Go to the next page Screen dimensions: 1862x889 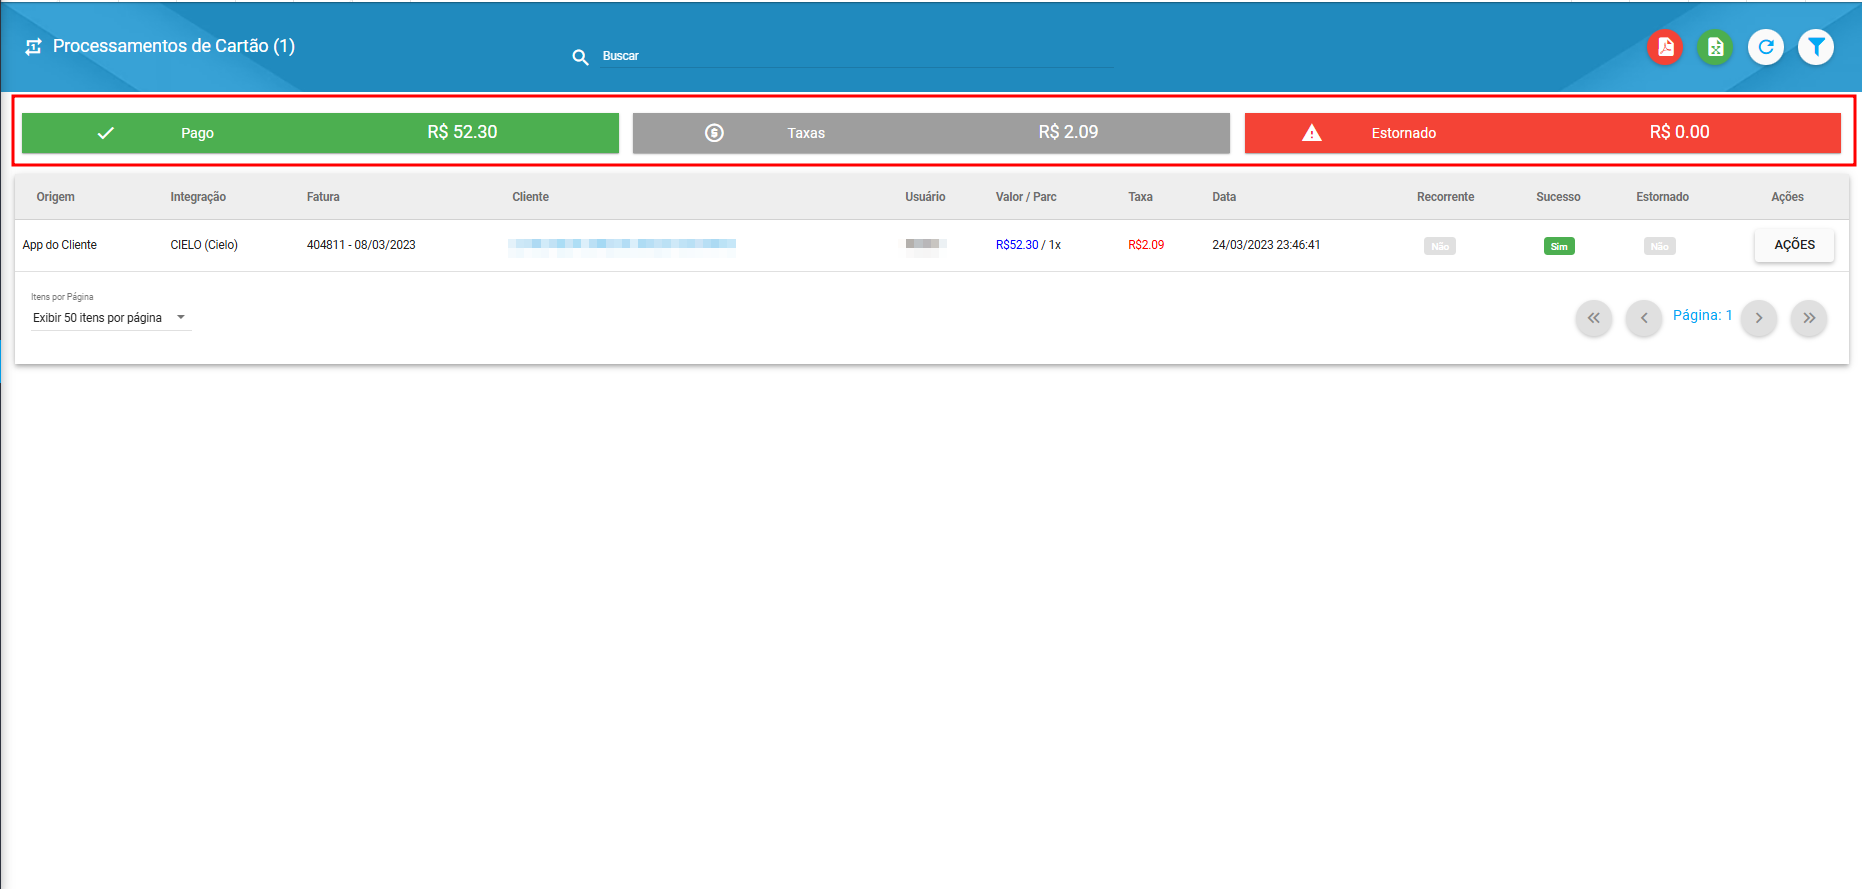tap(1759, 318)
